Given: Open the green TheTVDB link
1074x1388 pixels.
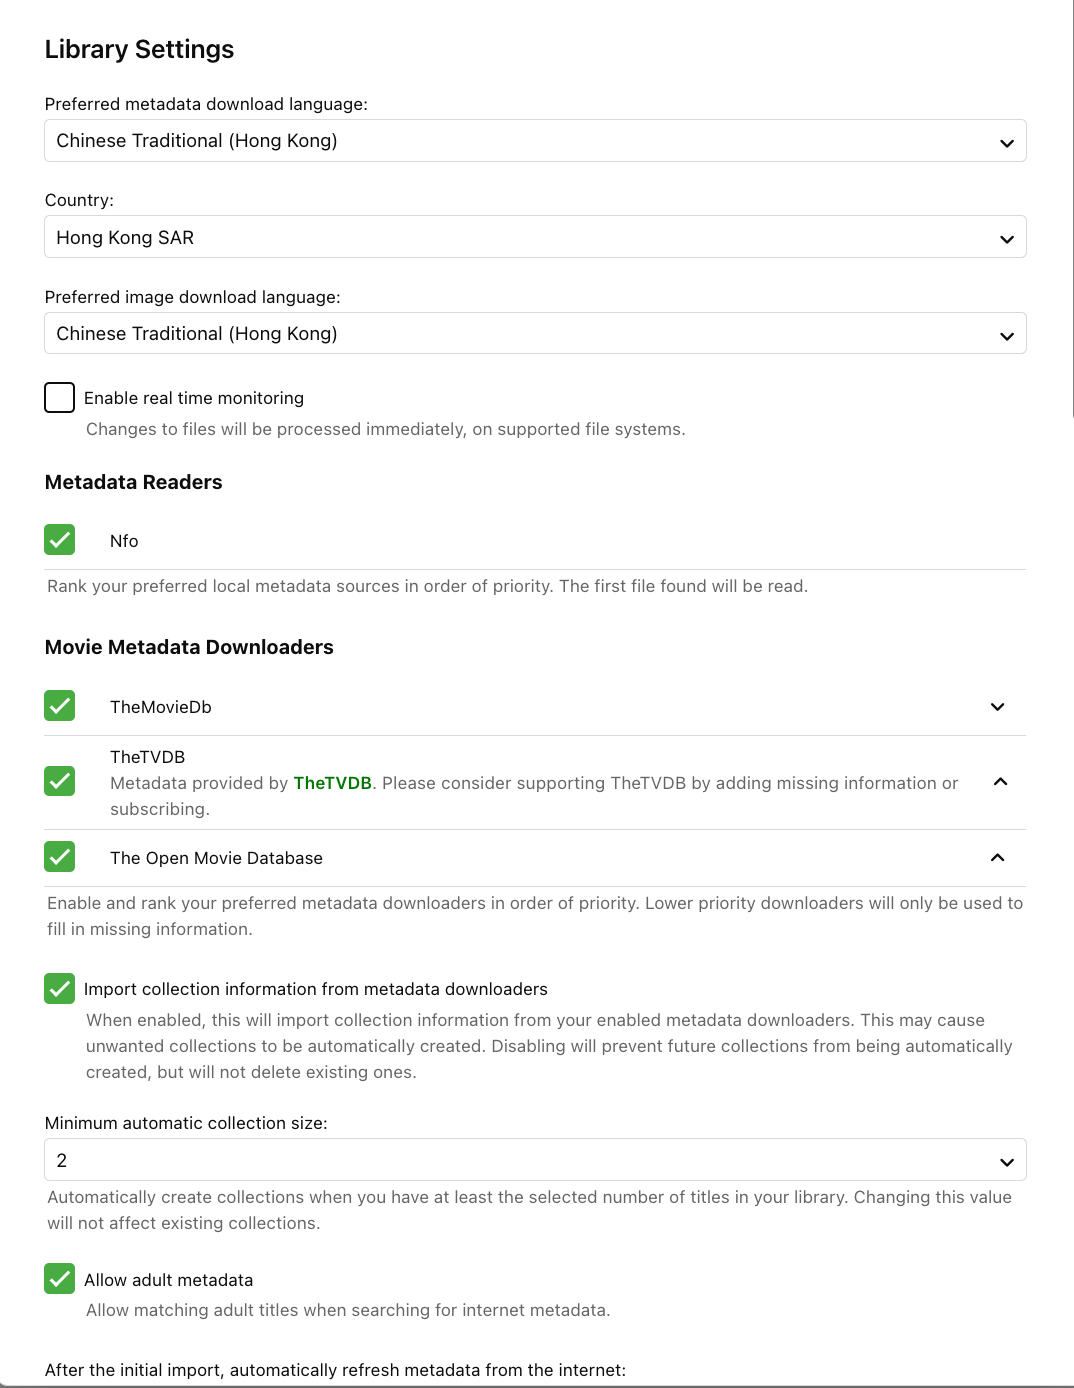Looking at the screenshot, I should [x=332, y=783].
